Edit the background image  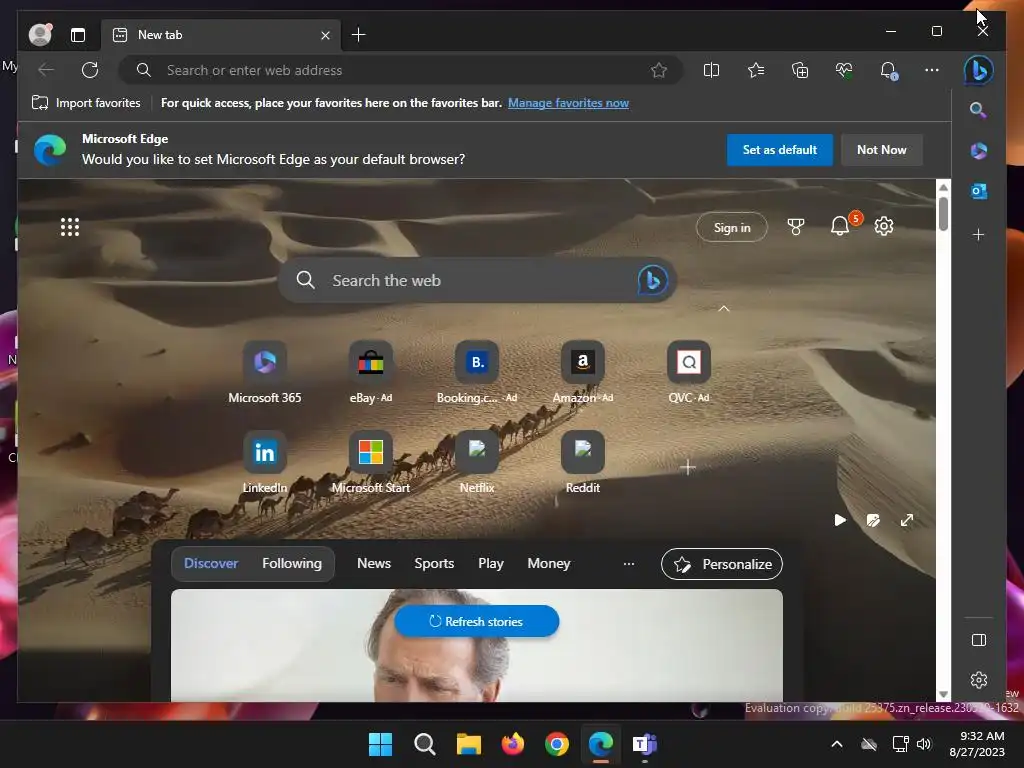(x=873, y=520)
